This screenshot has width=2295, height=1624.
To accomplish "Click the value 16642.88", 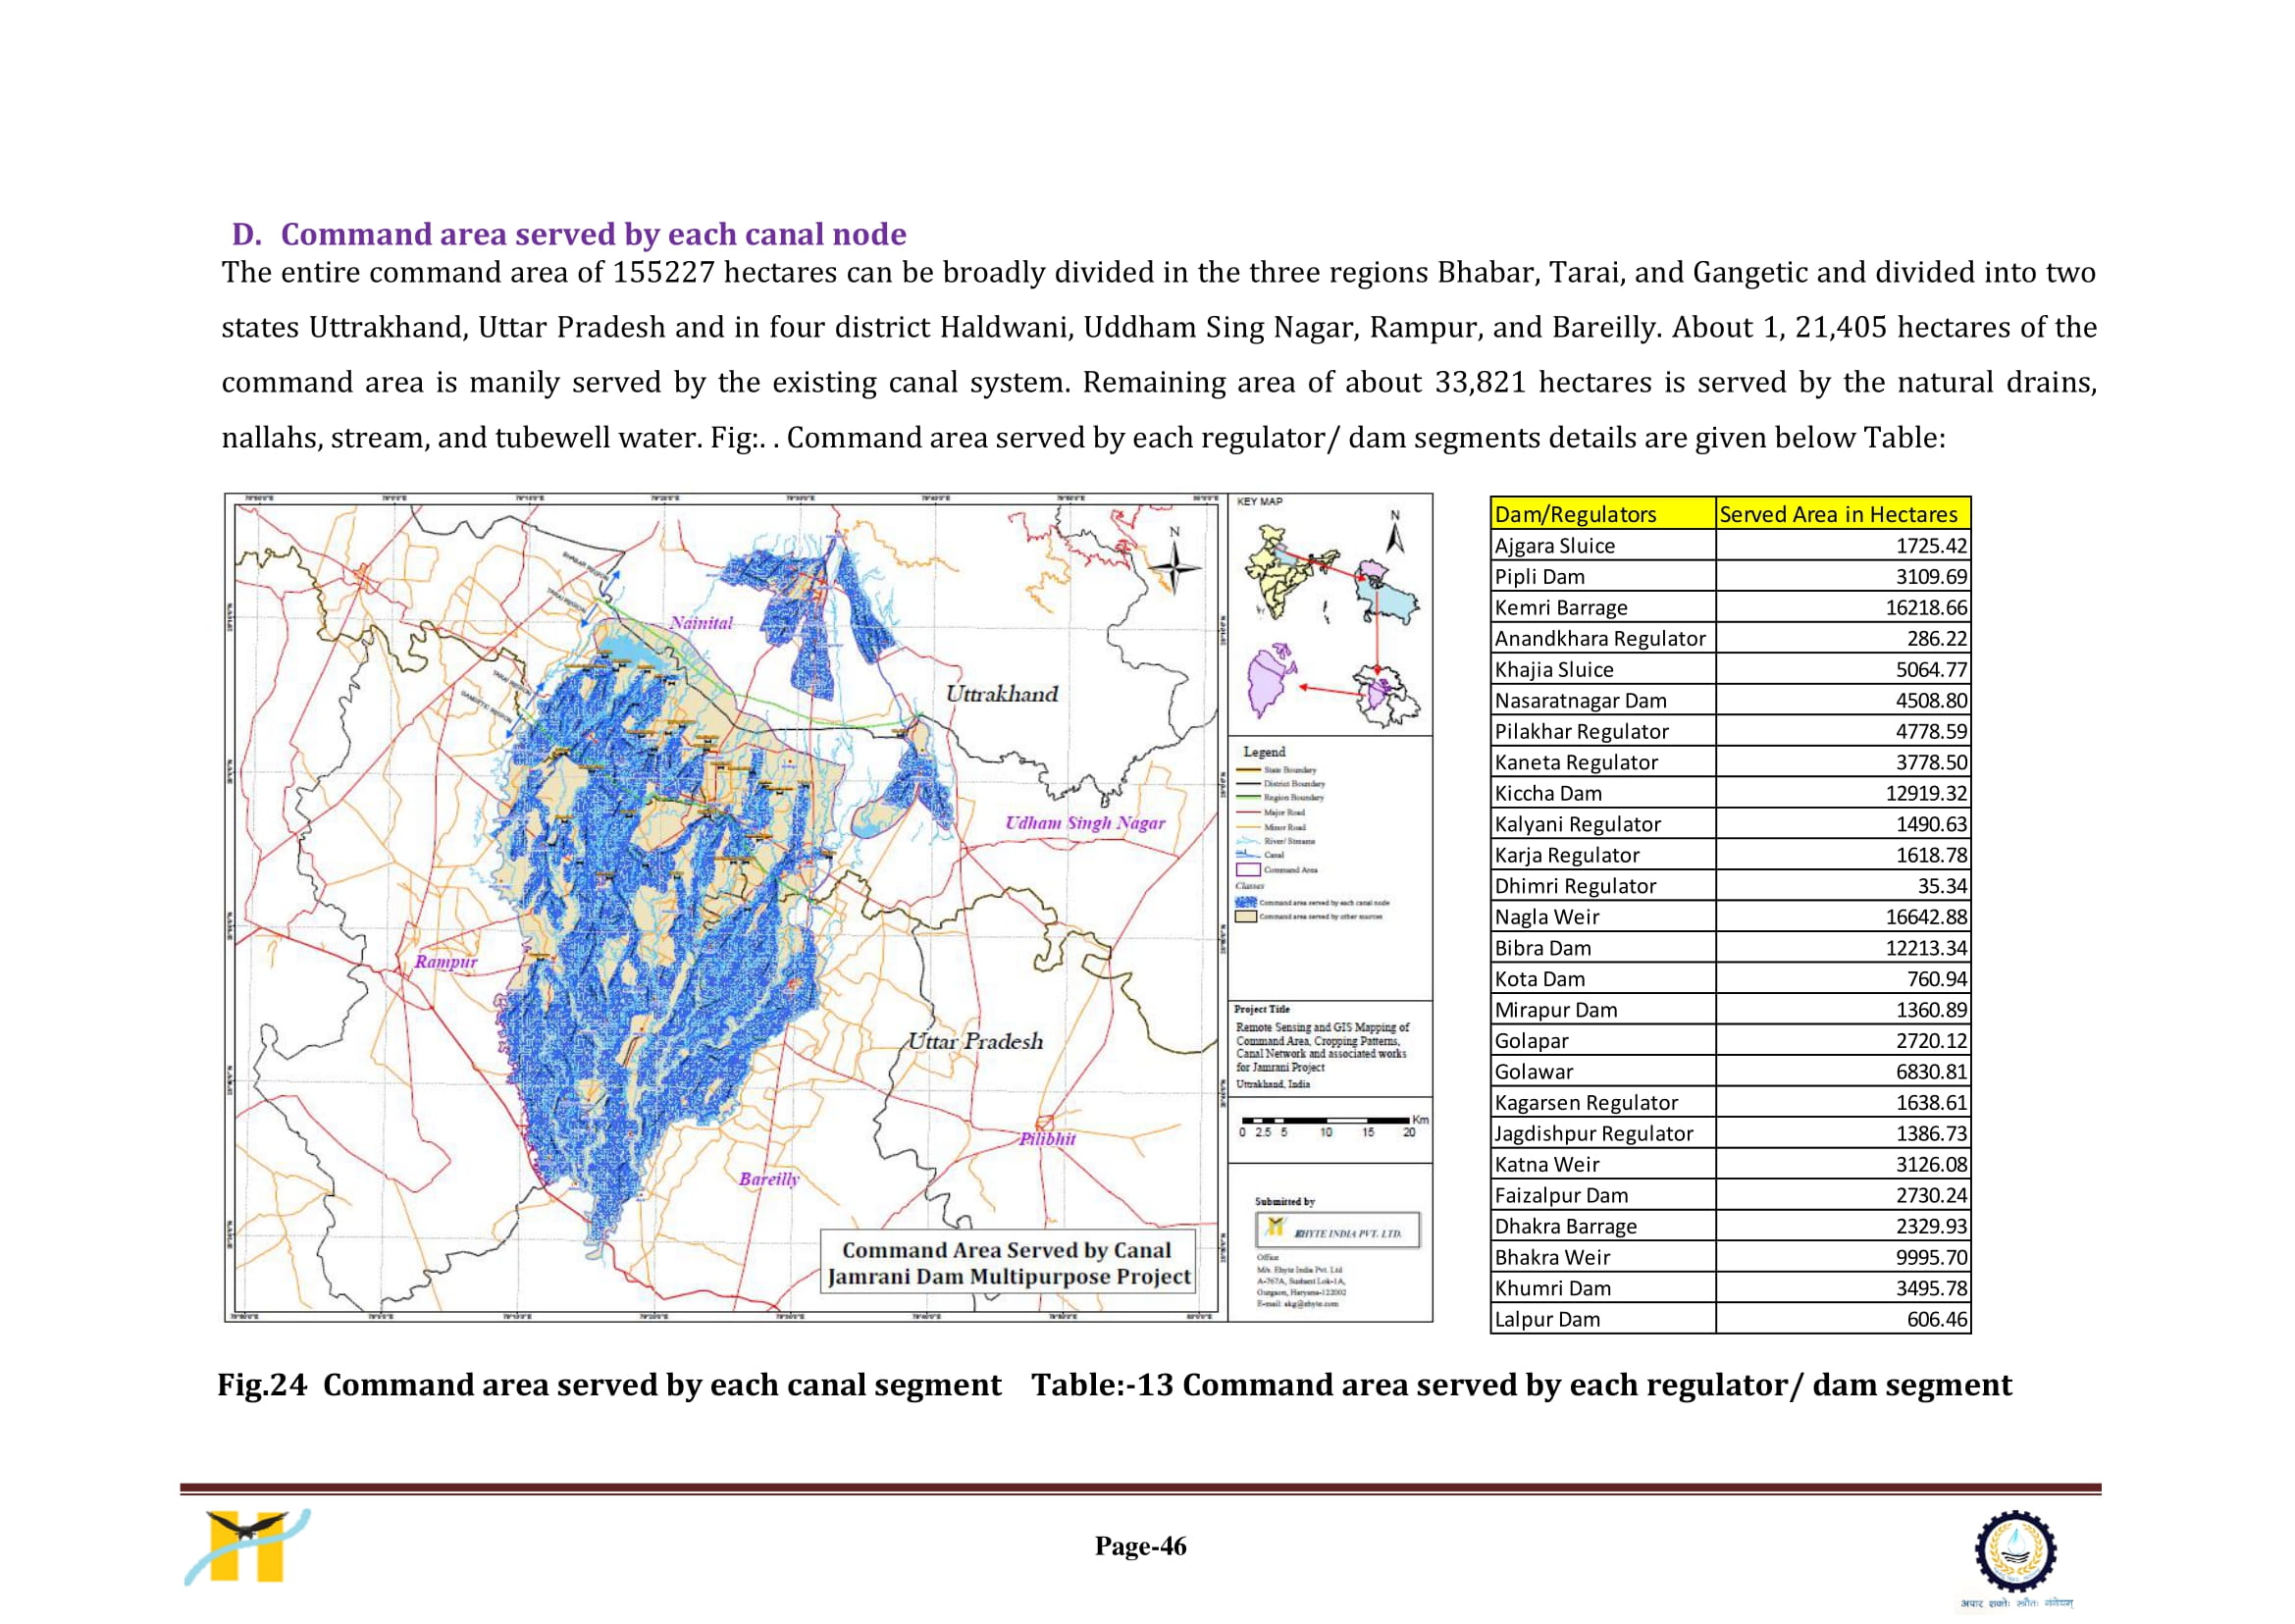I will (1926, 918).
